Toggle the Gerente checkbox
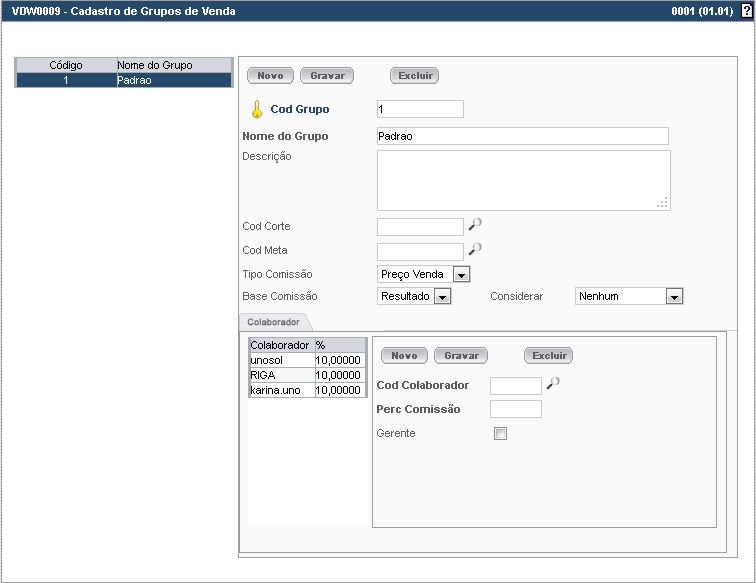Screen dimensions: 756x583 pyautogui.click(x=501, y=433)
